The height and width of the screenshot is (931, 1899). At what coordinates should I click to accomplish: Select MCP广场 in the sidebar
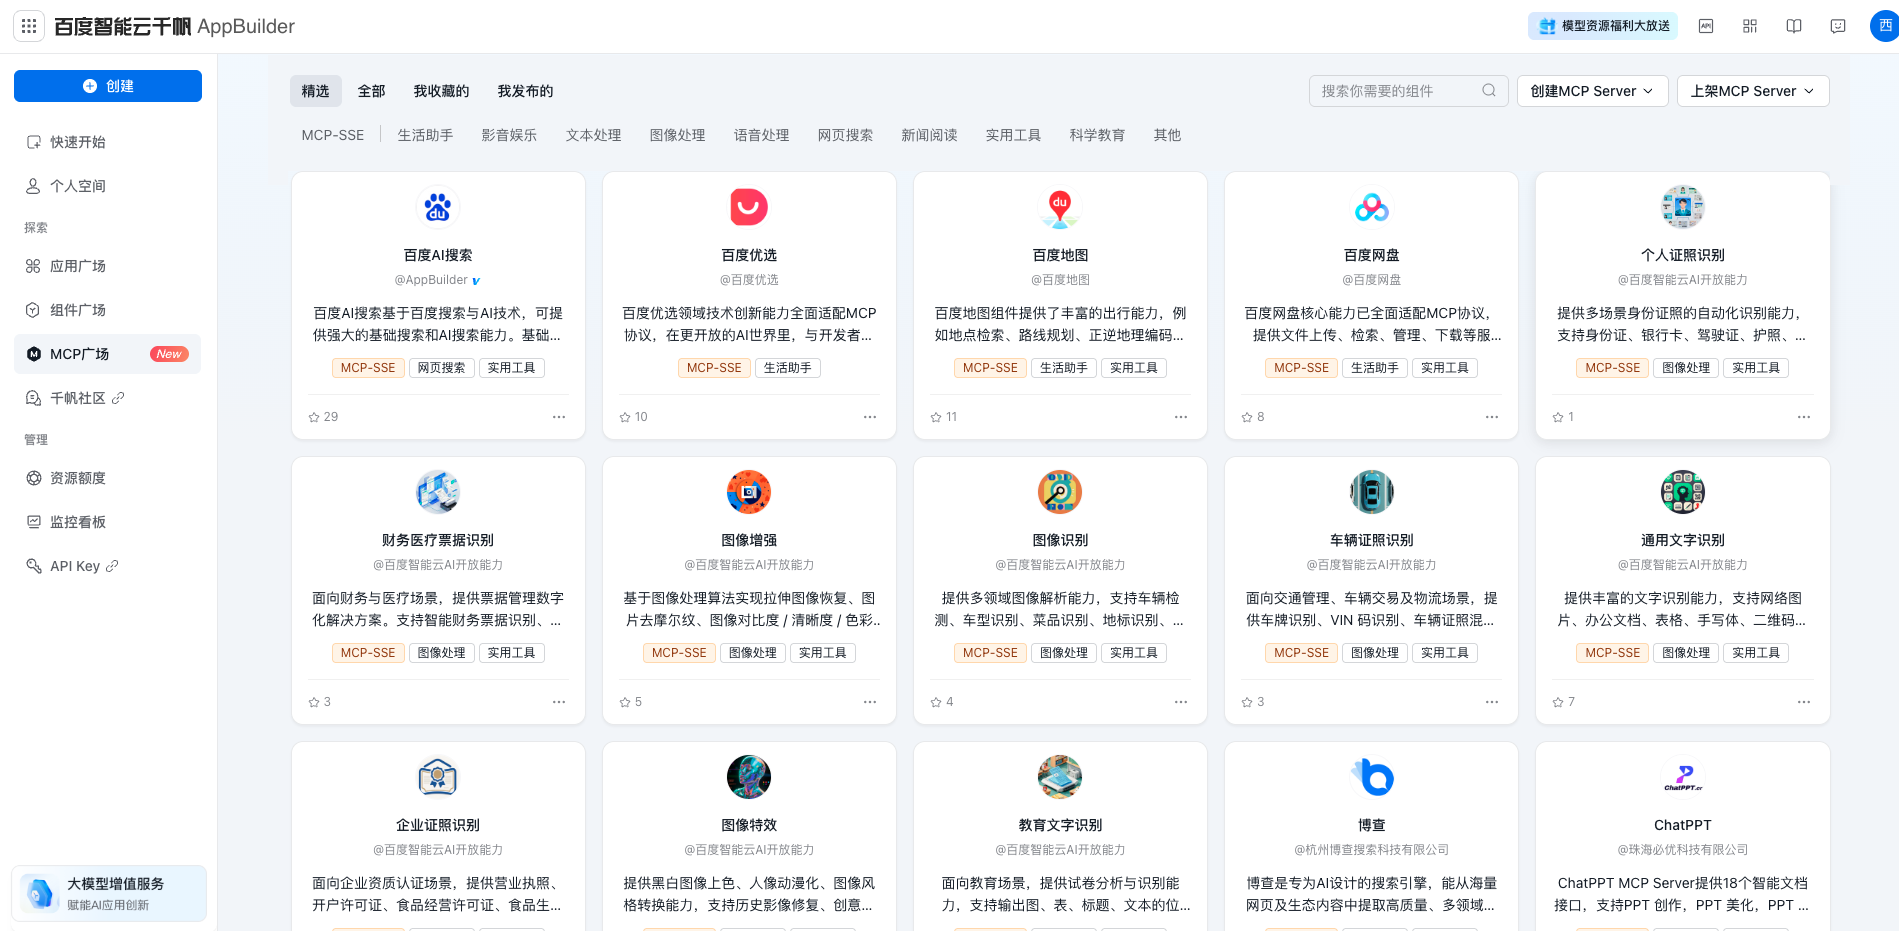coord(108,354)
